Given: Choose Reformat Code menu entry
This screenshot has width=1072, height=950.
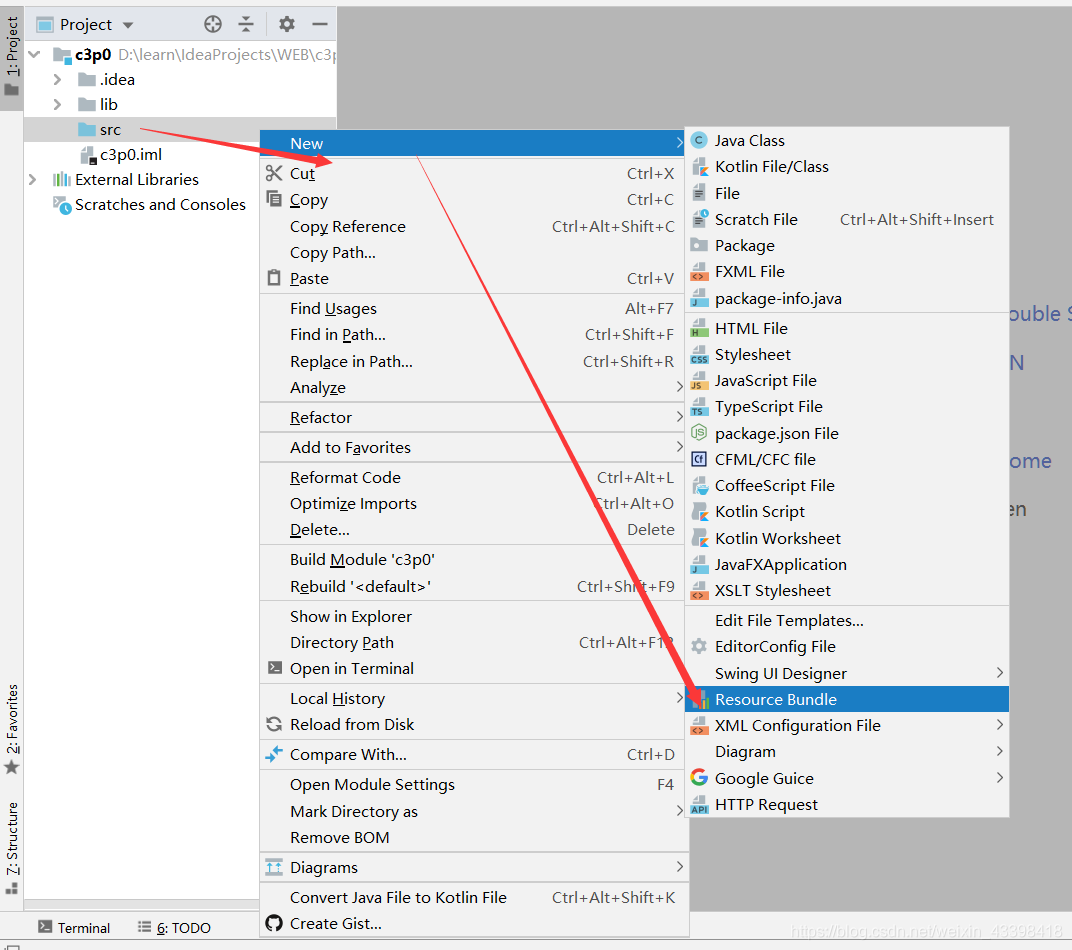Looking at the screenshot, I should tap(472, 478).
